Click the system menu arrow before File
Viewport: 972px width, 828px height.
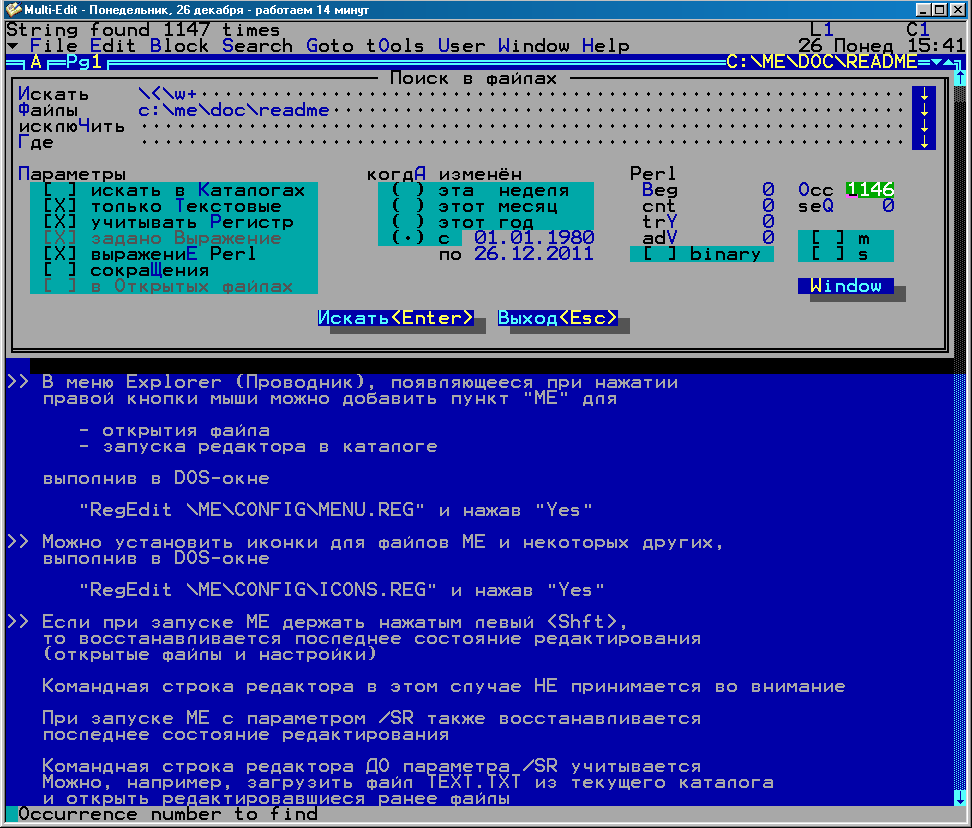click(x=12, y=46)
